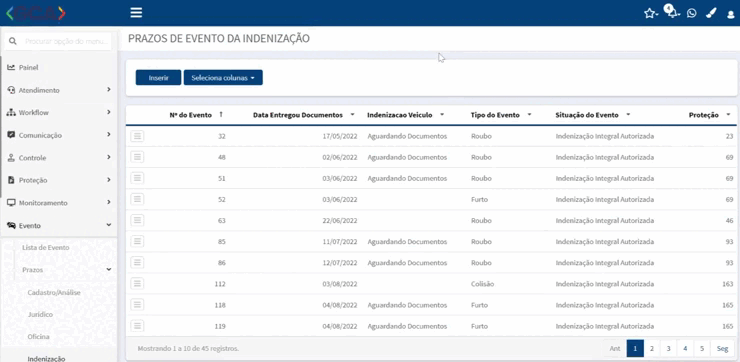Open row menu icon for event 112

click(137, 283)
